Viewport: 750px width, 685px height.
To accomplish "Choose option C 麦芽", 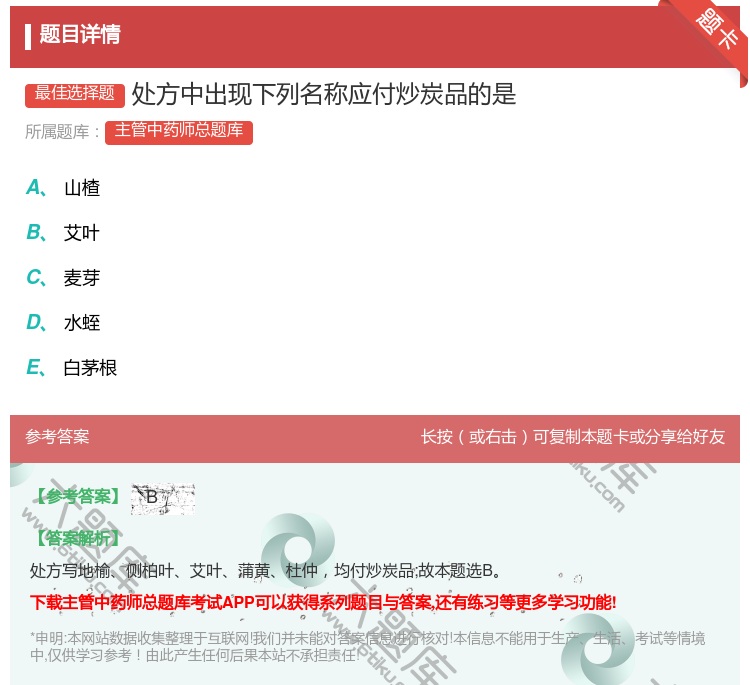I will coord(63,277).
